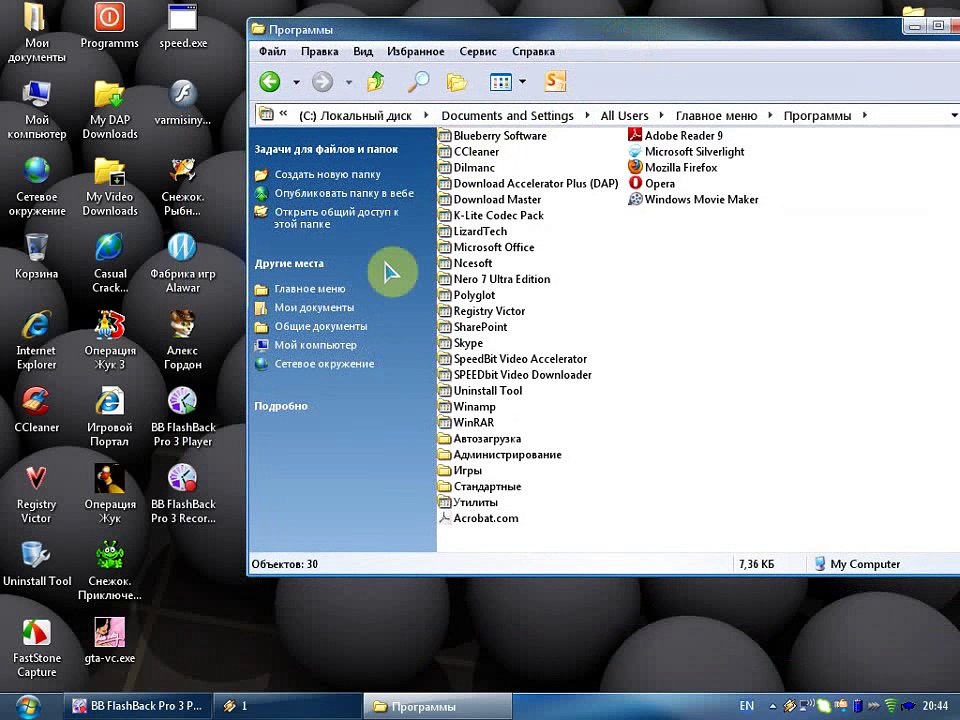Select the Mozilla Firefox shortcut
Viewport: 960px width, 720px height.
pyautogui.click(x=673, y=167)
